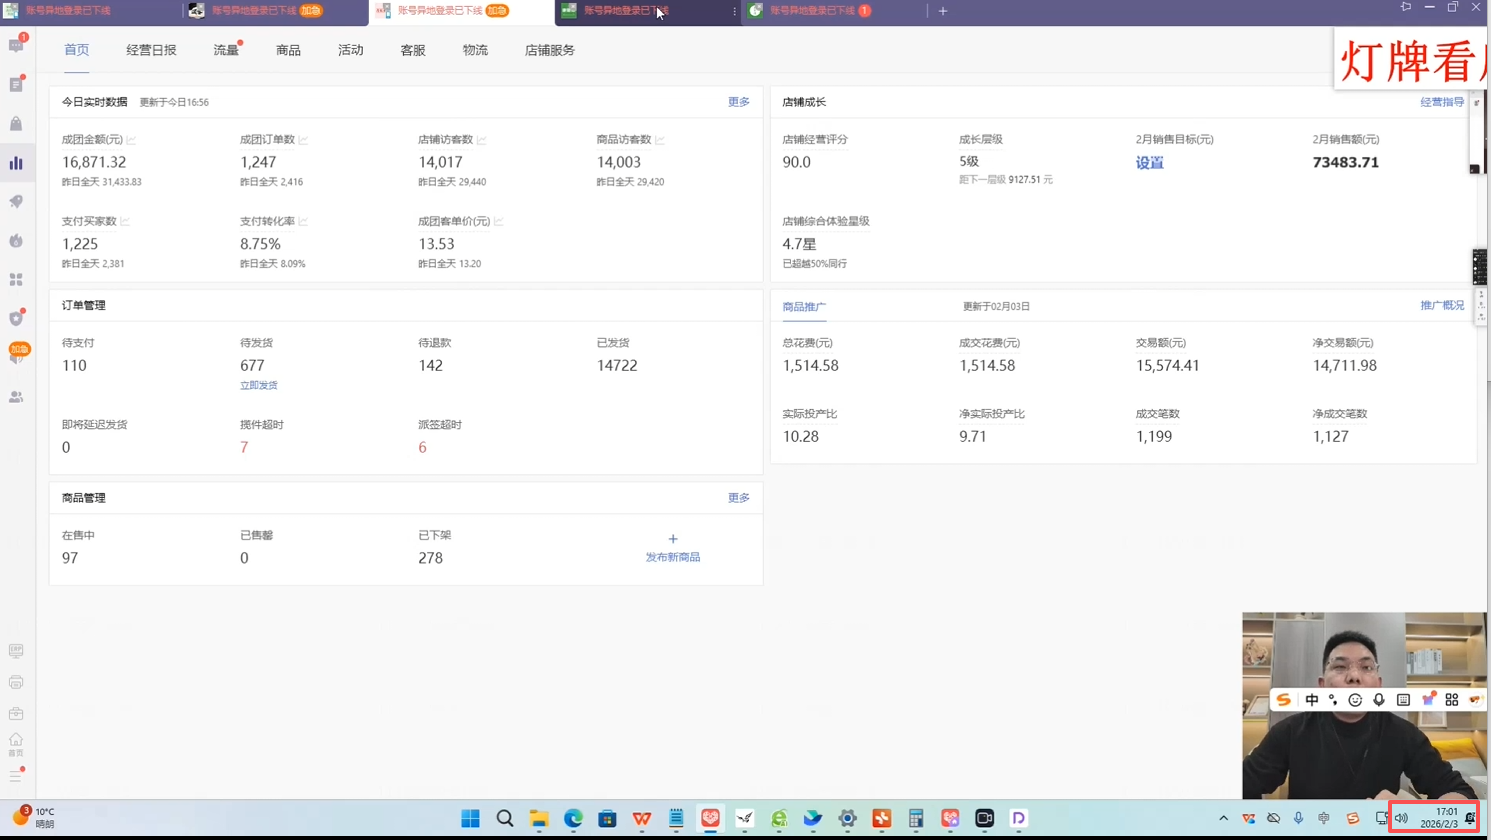Screen dimensions: 1491x840
Task: Expand the sidebar hamburger menu at bottom
Action: point(16,776)
